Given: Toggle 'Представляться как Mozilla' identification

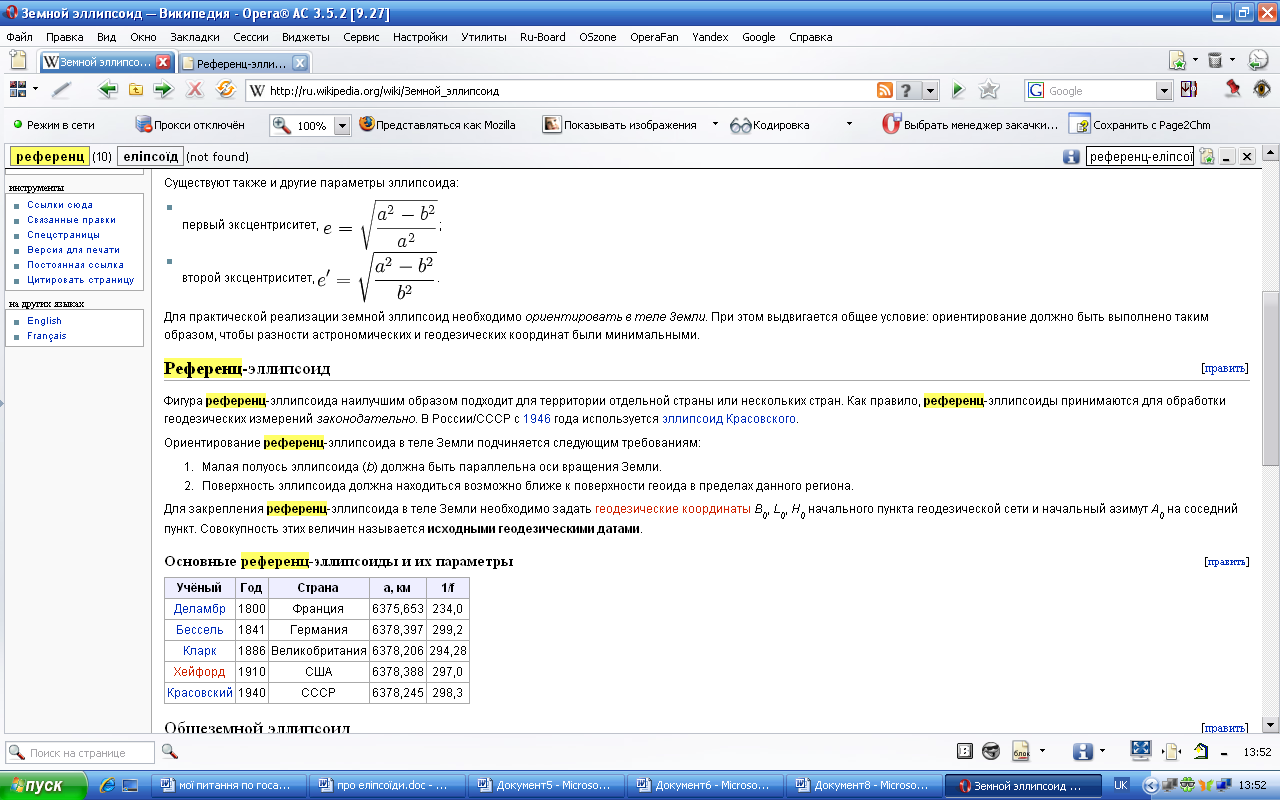Looking at the screenshot, I should tap(437, 125).
